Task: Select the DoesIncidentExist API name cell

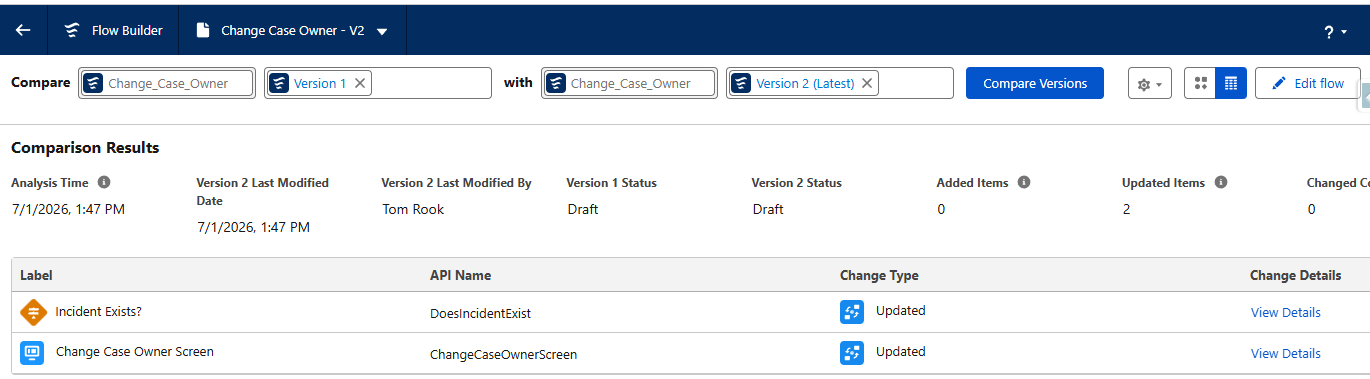Action: coord(480,313)
